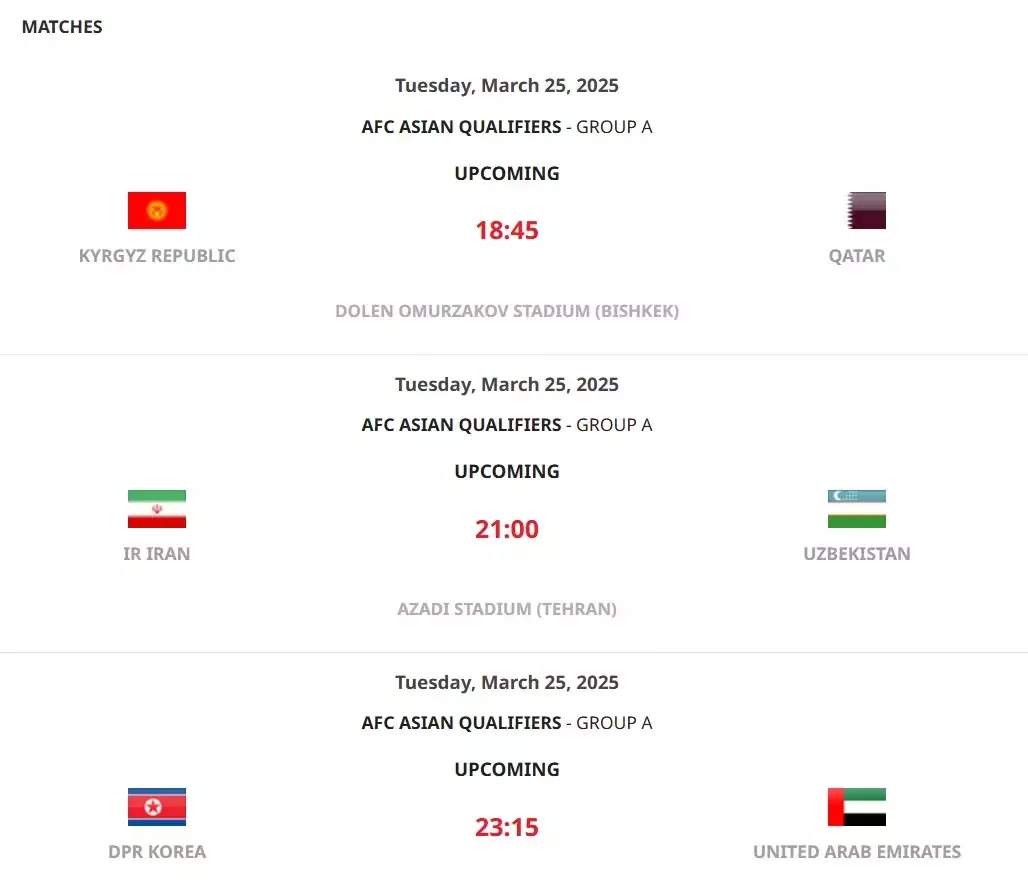
Task: Open the 21:00 match time
Action: tap(507, 529)
